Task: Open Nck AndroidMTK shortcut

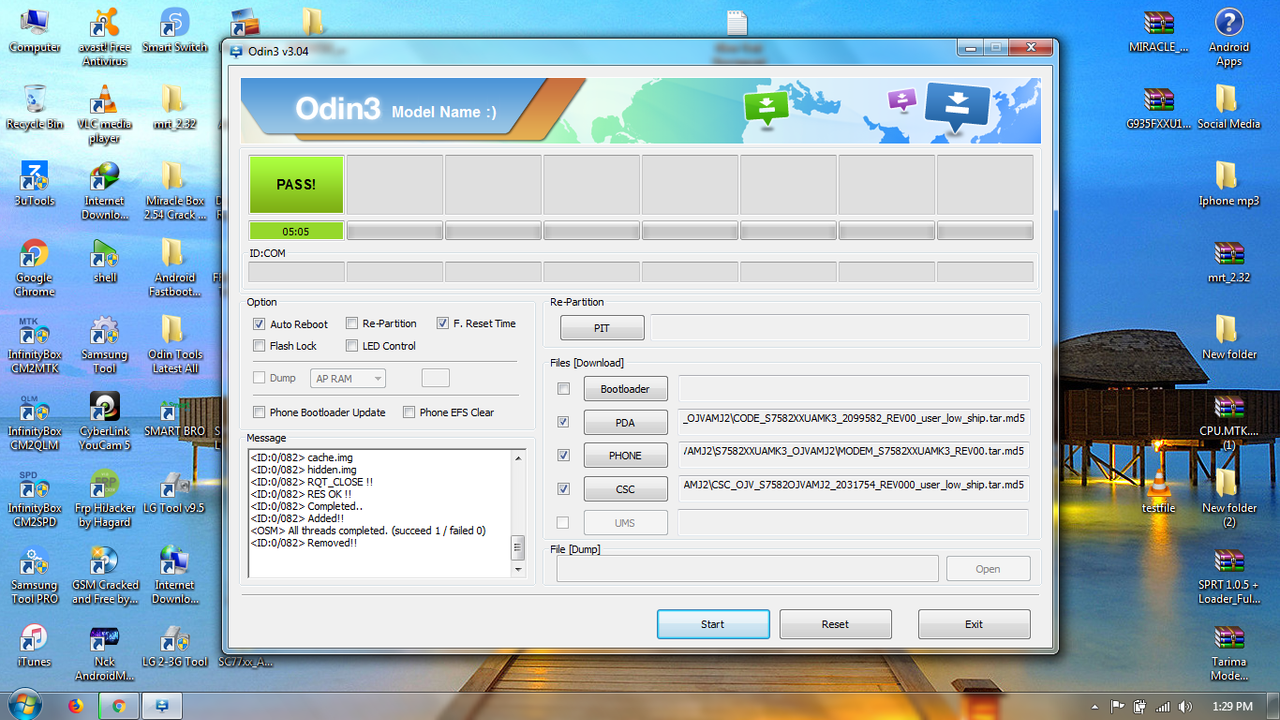Action: tap(104, 652)
